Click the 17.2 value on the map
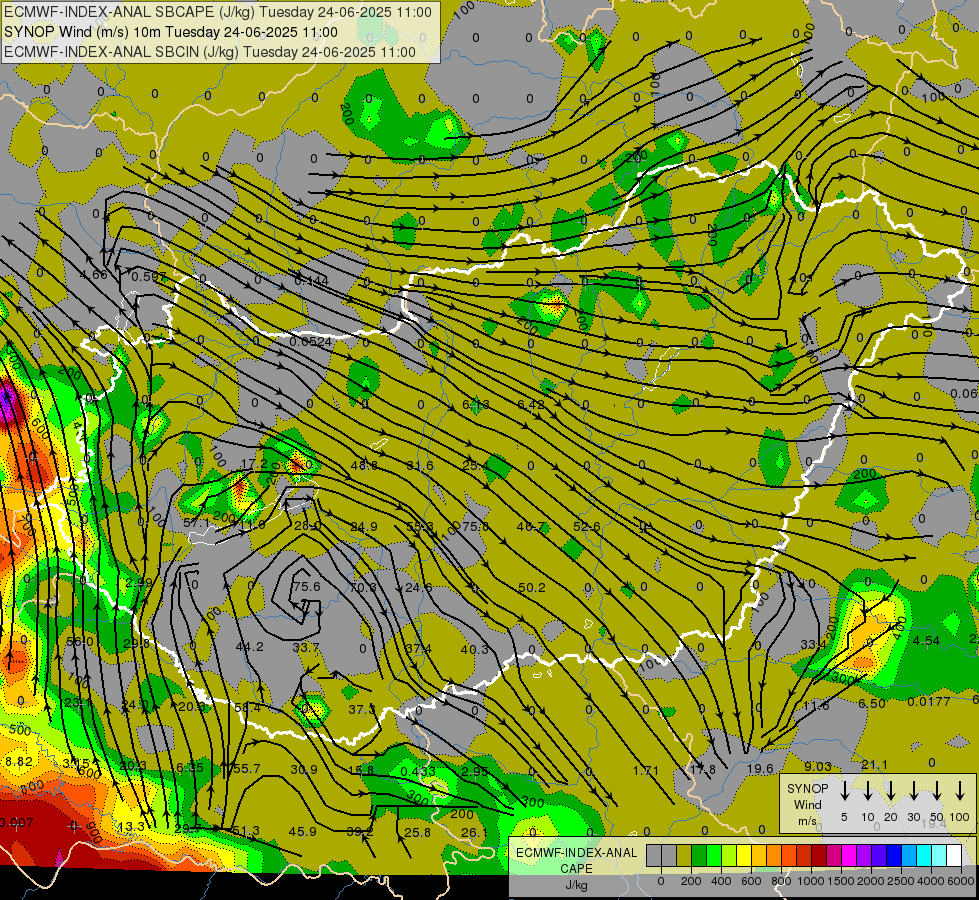 (254, 464)
